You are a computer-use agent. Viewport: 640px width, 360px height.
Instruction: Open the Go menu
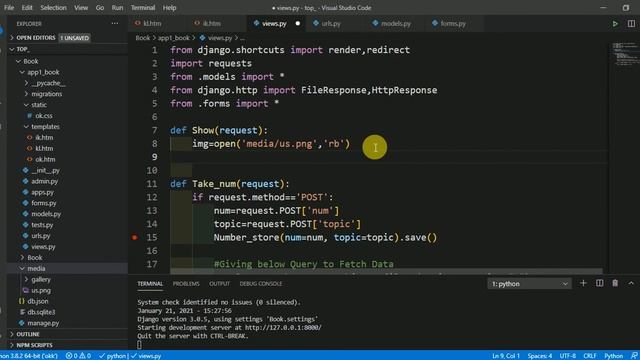click(100, 8)
